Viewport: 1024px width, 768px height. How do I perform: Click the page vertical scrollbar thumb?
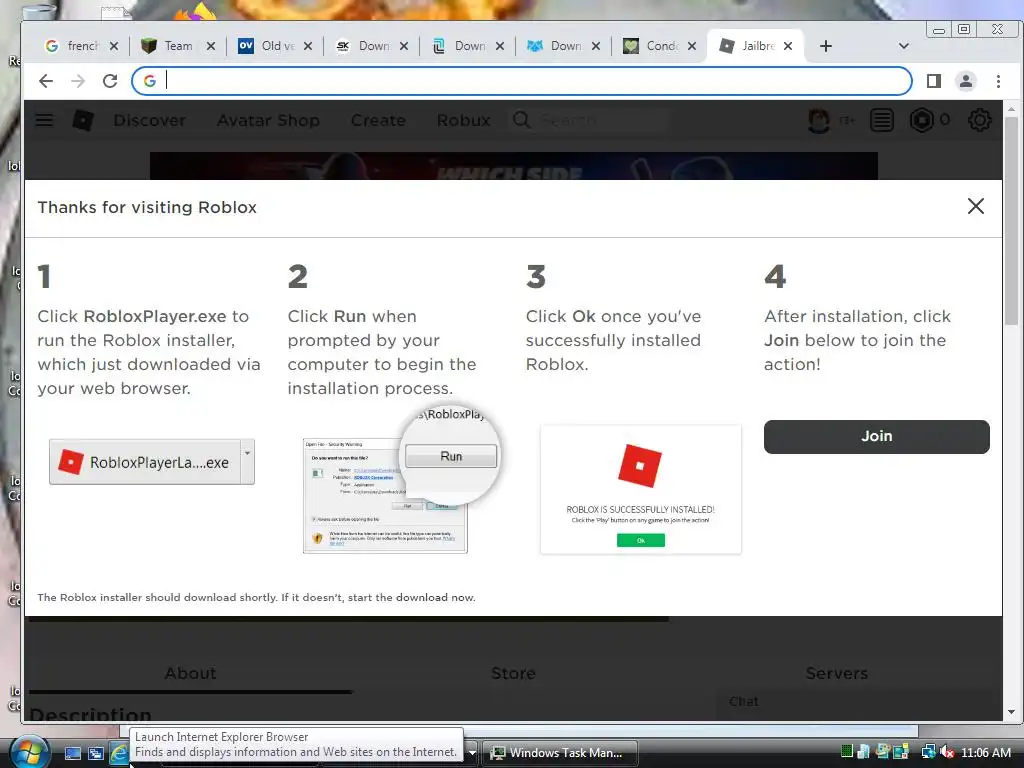click(1011, 221)
